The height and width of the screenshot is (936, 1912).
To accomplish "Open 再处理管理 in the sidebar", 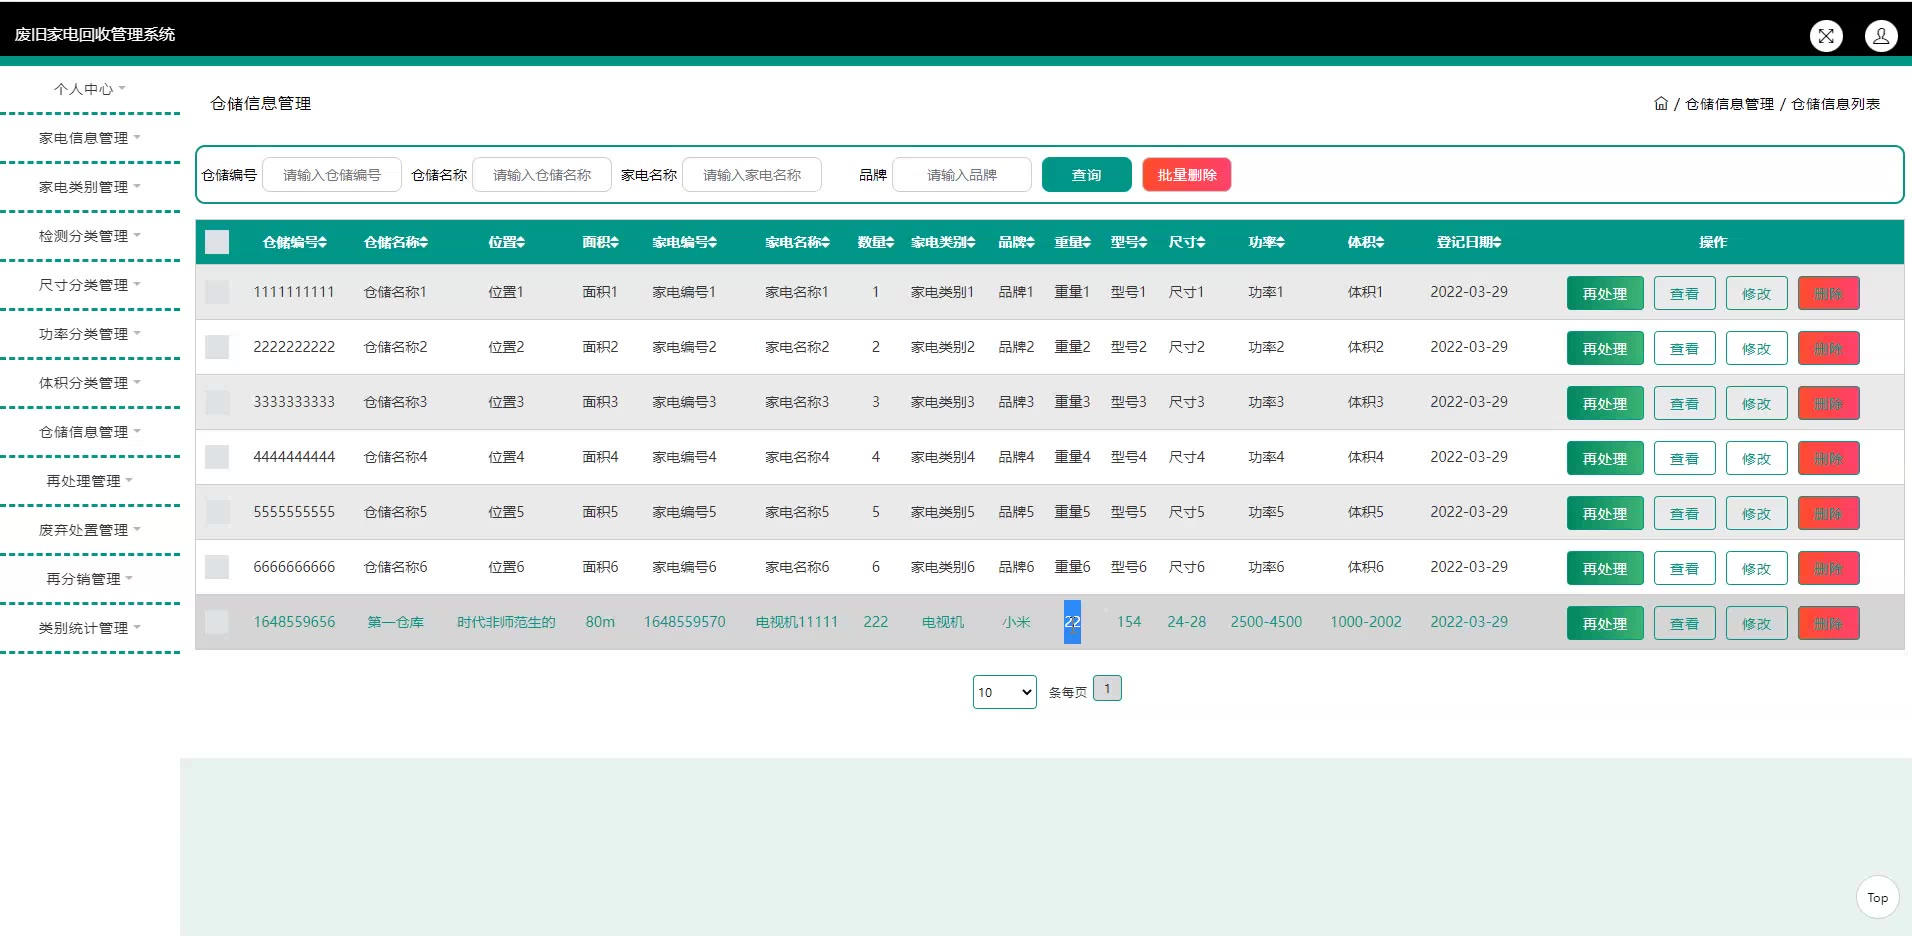I will coord(89,481).
